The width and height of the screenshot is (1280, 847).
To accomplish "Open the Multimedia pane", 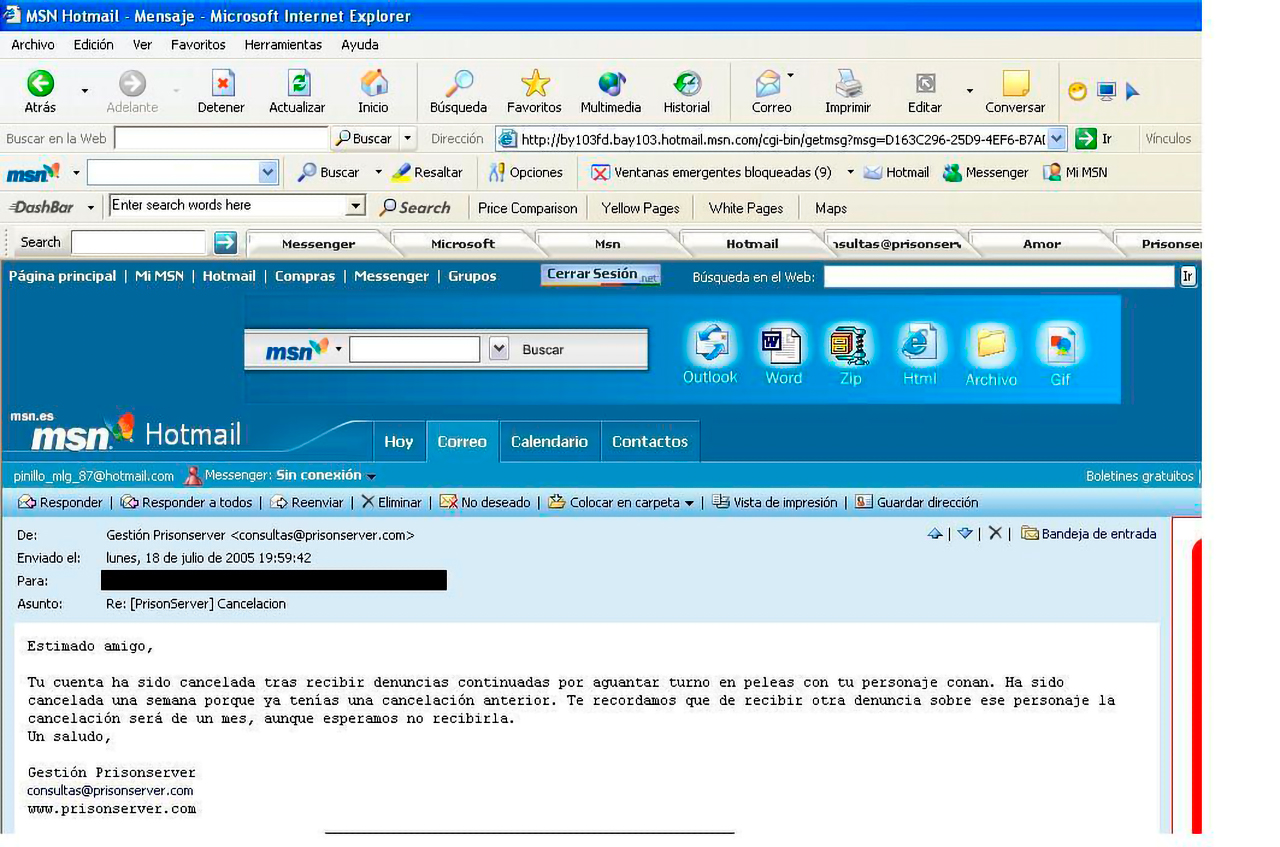I will coord(611,92).
